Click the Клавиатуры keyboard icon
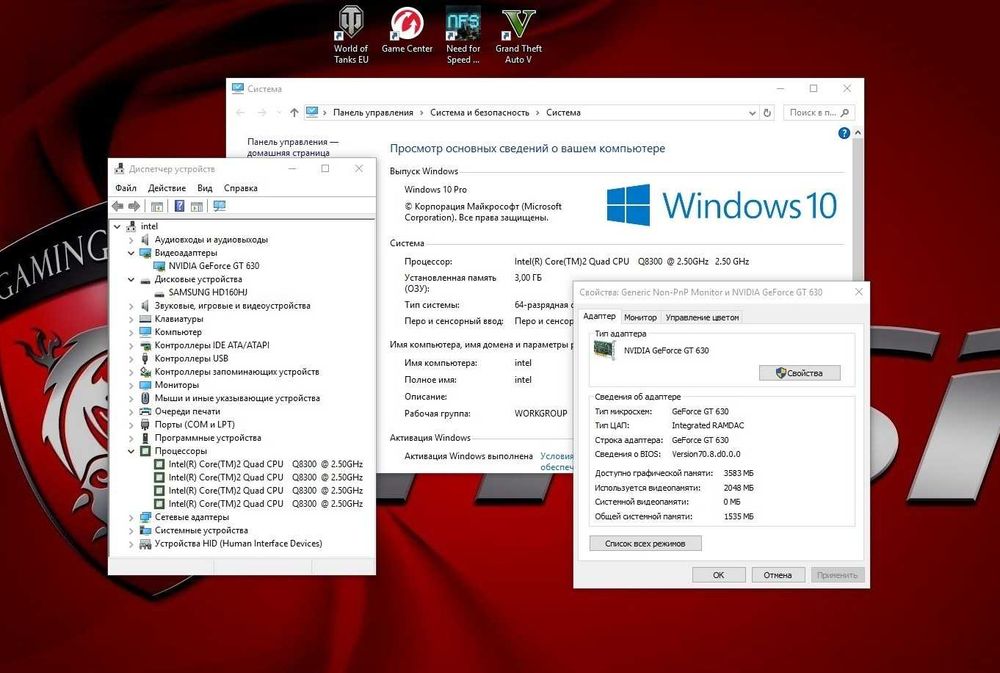This screenshot has width=1000, height=673. [x=145, y=319]
